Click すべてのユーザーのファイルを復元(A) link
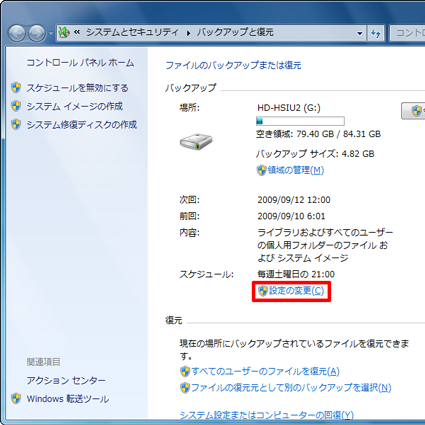425x425 pixels. (265, 371)
